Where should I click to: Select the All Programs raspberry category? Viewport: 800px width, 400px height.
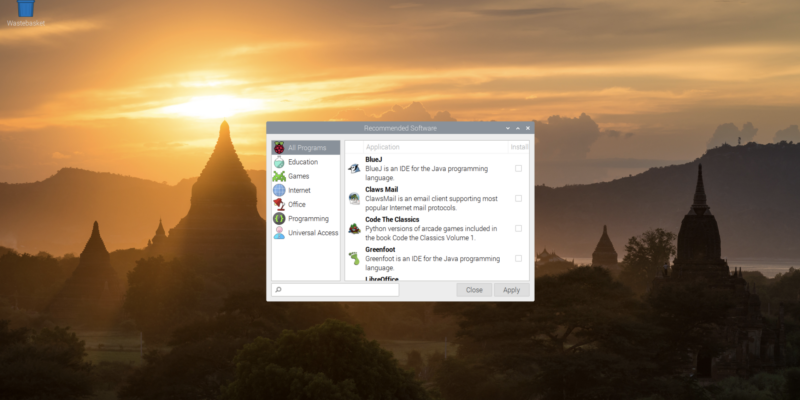tap(306, 147)
